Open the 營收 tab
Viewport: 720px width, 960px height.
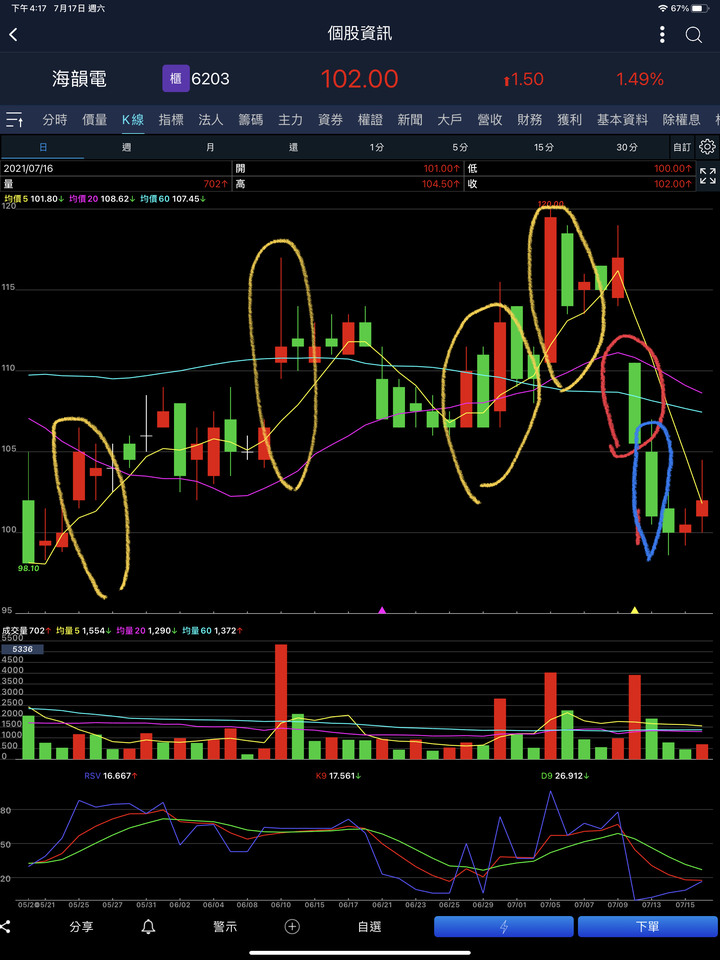click(489, 119)
